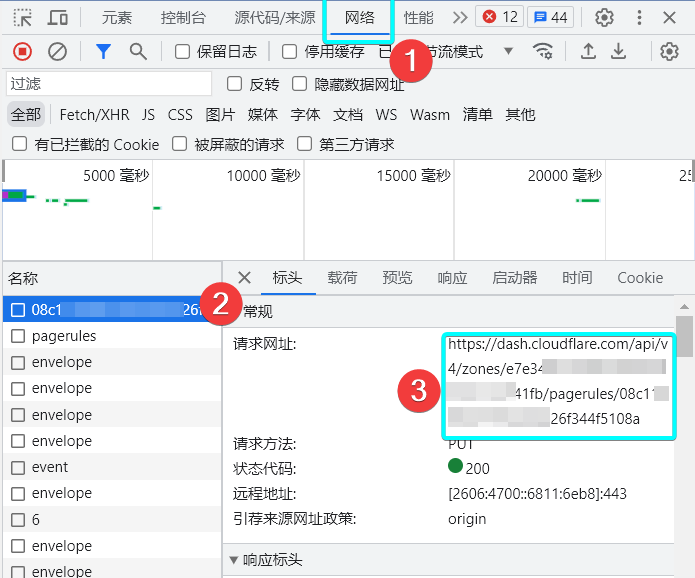The width and height of the screenshot is (695, 578).
Task: Select the request named 6
Action: 112,519
